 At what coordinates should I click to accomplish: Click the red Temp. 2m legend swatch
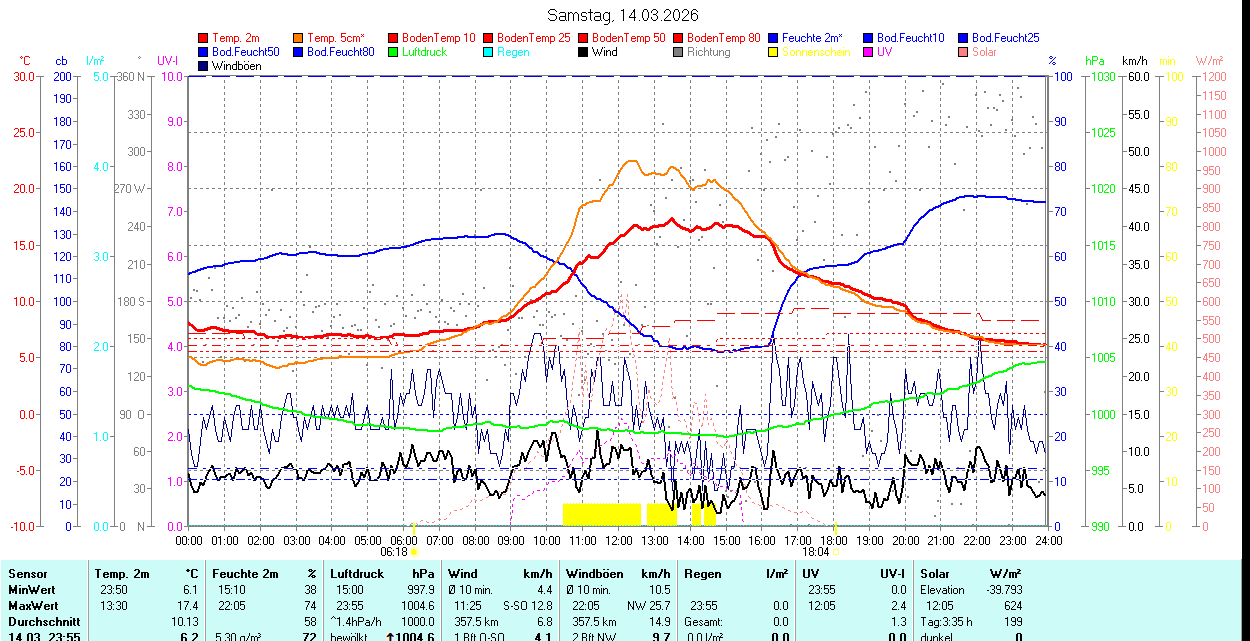pos(204,38)
